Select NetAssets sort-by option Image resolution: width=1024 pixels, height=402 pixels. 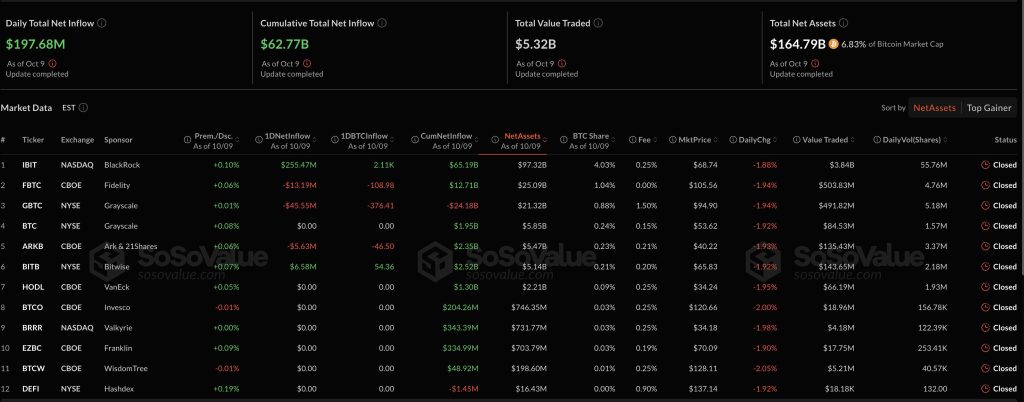[x=935, y=108]
